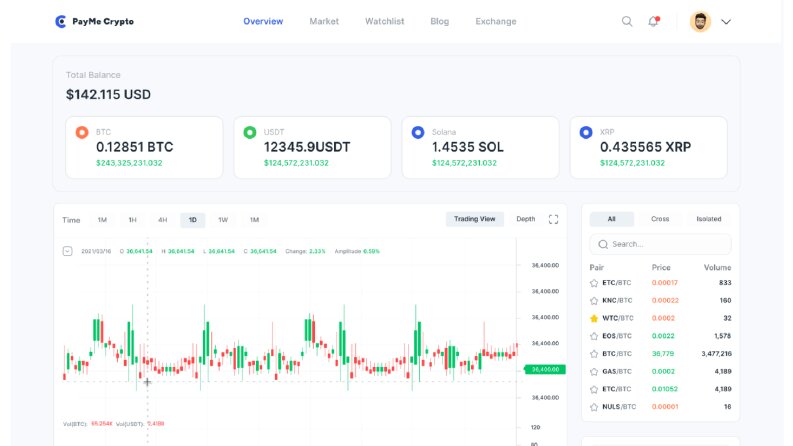
Task: Switch chart to Trading View
Action: pyautogui.click(x=474, y=219)
